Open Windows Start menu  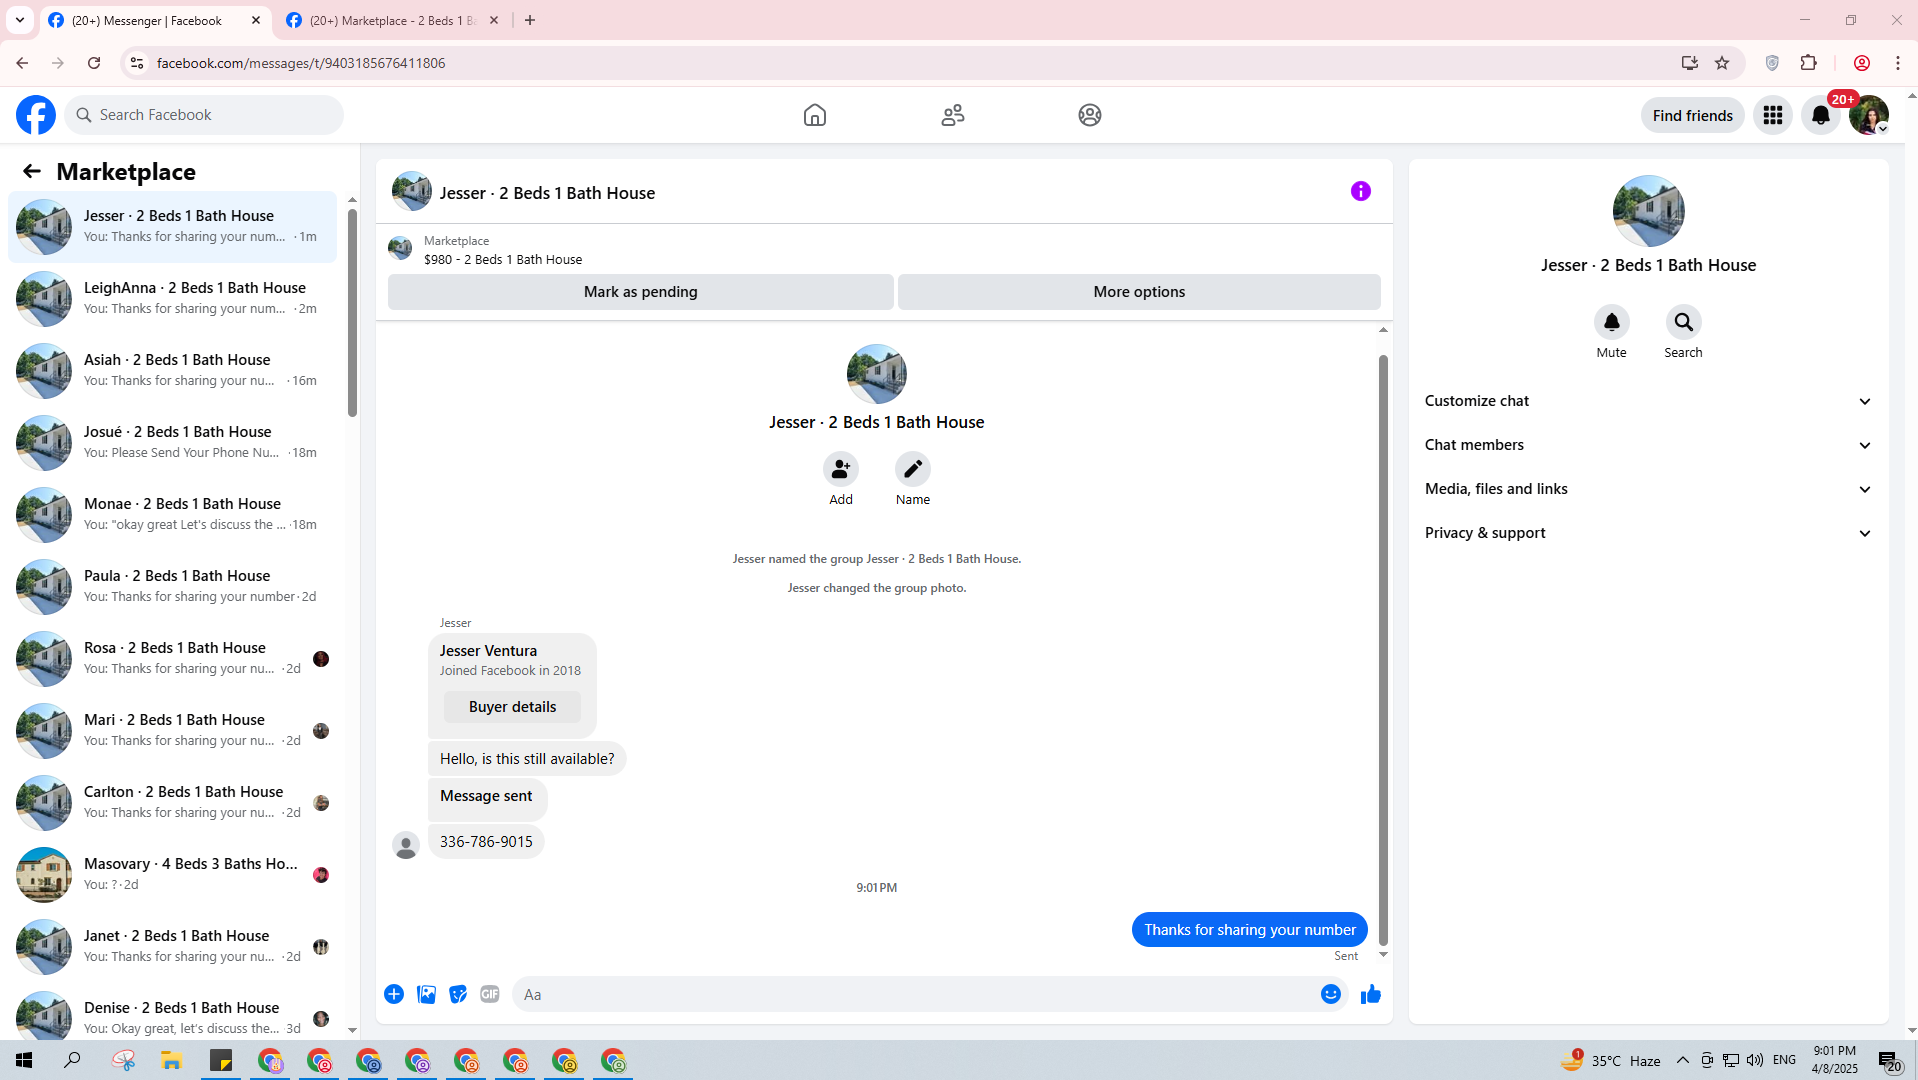(24, 1060)
